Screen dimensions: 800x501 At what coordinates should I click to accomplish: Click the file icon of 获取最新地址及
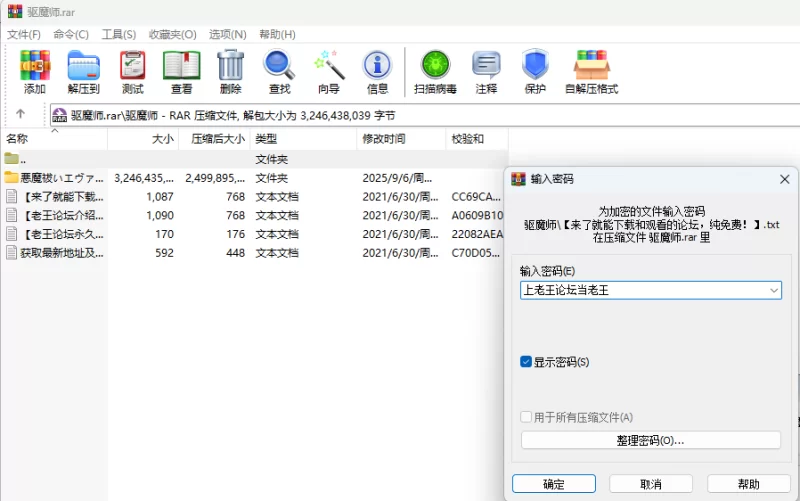coord(12,253)
